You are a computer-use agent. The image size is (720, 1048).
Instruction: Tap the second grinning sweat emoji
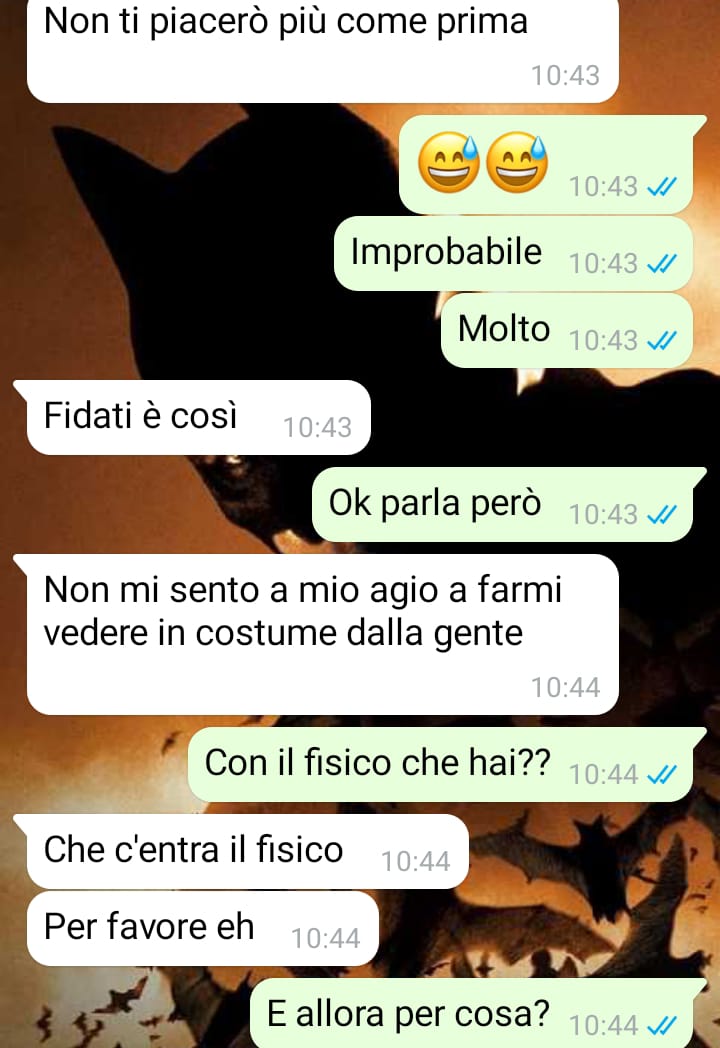pos(517,162)
